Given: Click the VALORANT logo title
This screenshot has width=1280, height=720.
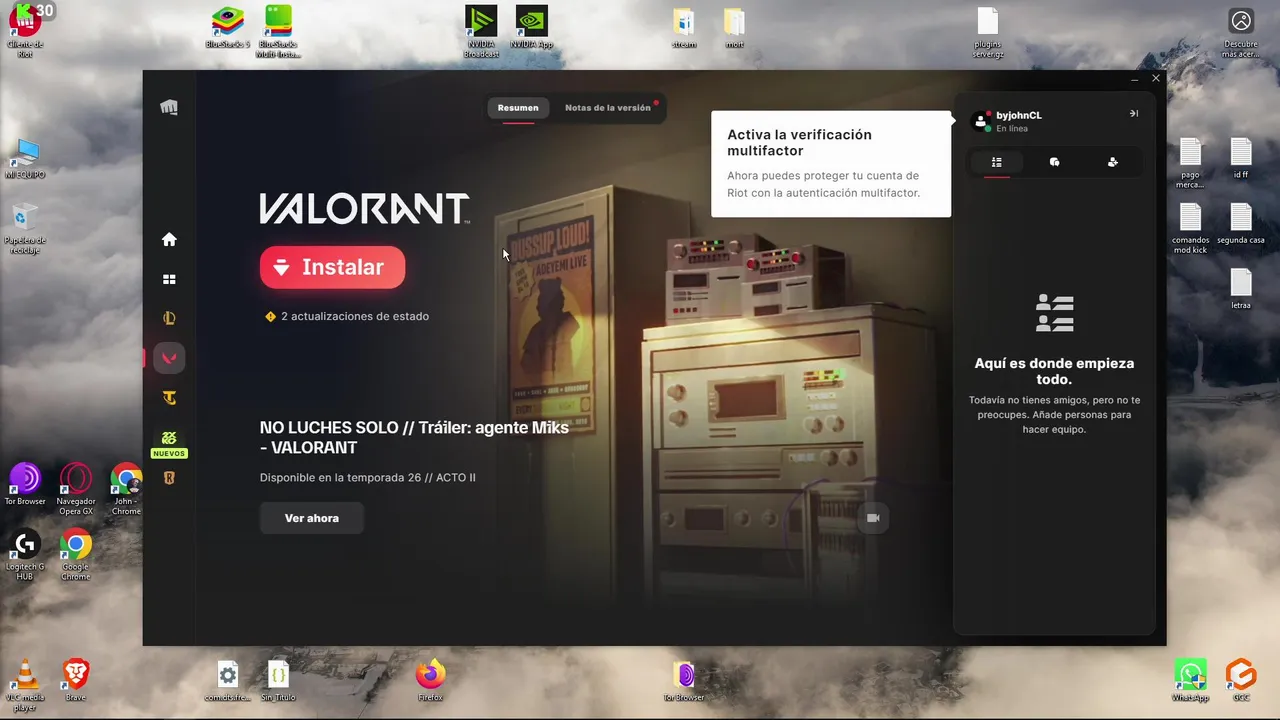Looking at the screenshot, I should click(364, 209).
